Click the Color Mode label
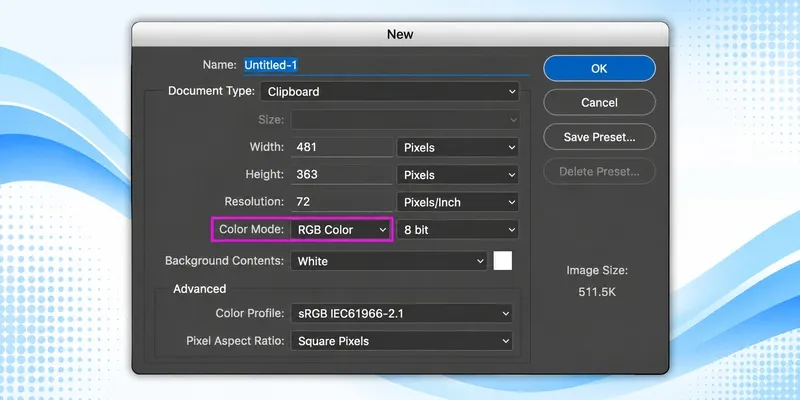Viewport: 800px width, 400px height. (251, 230)
